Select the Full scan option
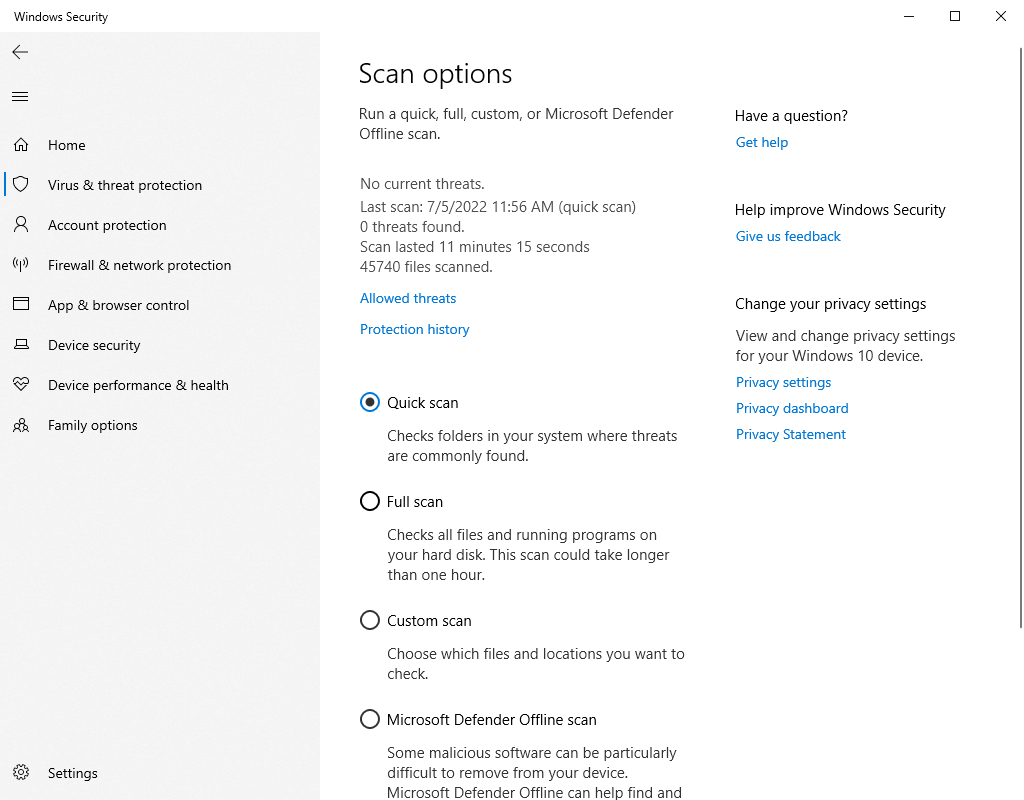 369,501
